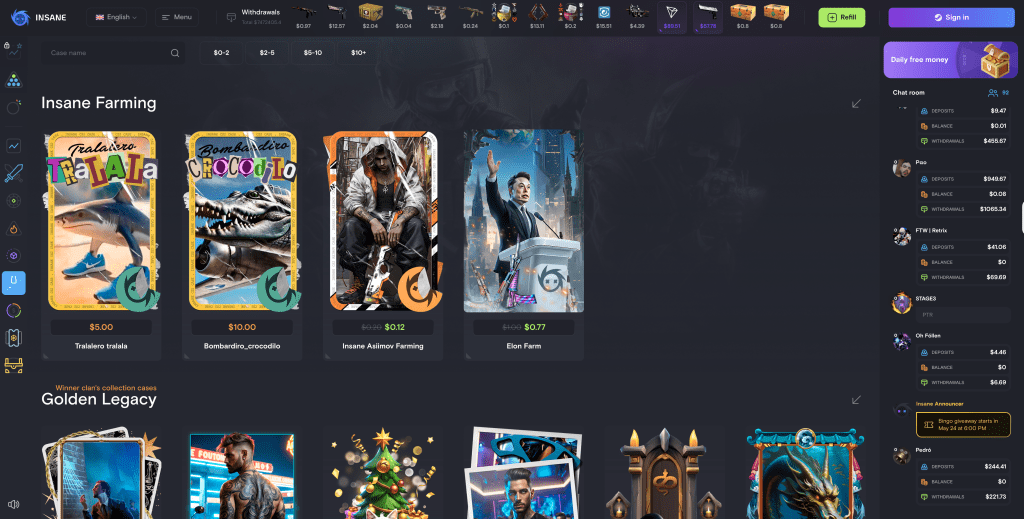Click the $4.39 rifle drop in feed

pyautogui.click(x=637, y=17)
